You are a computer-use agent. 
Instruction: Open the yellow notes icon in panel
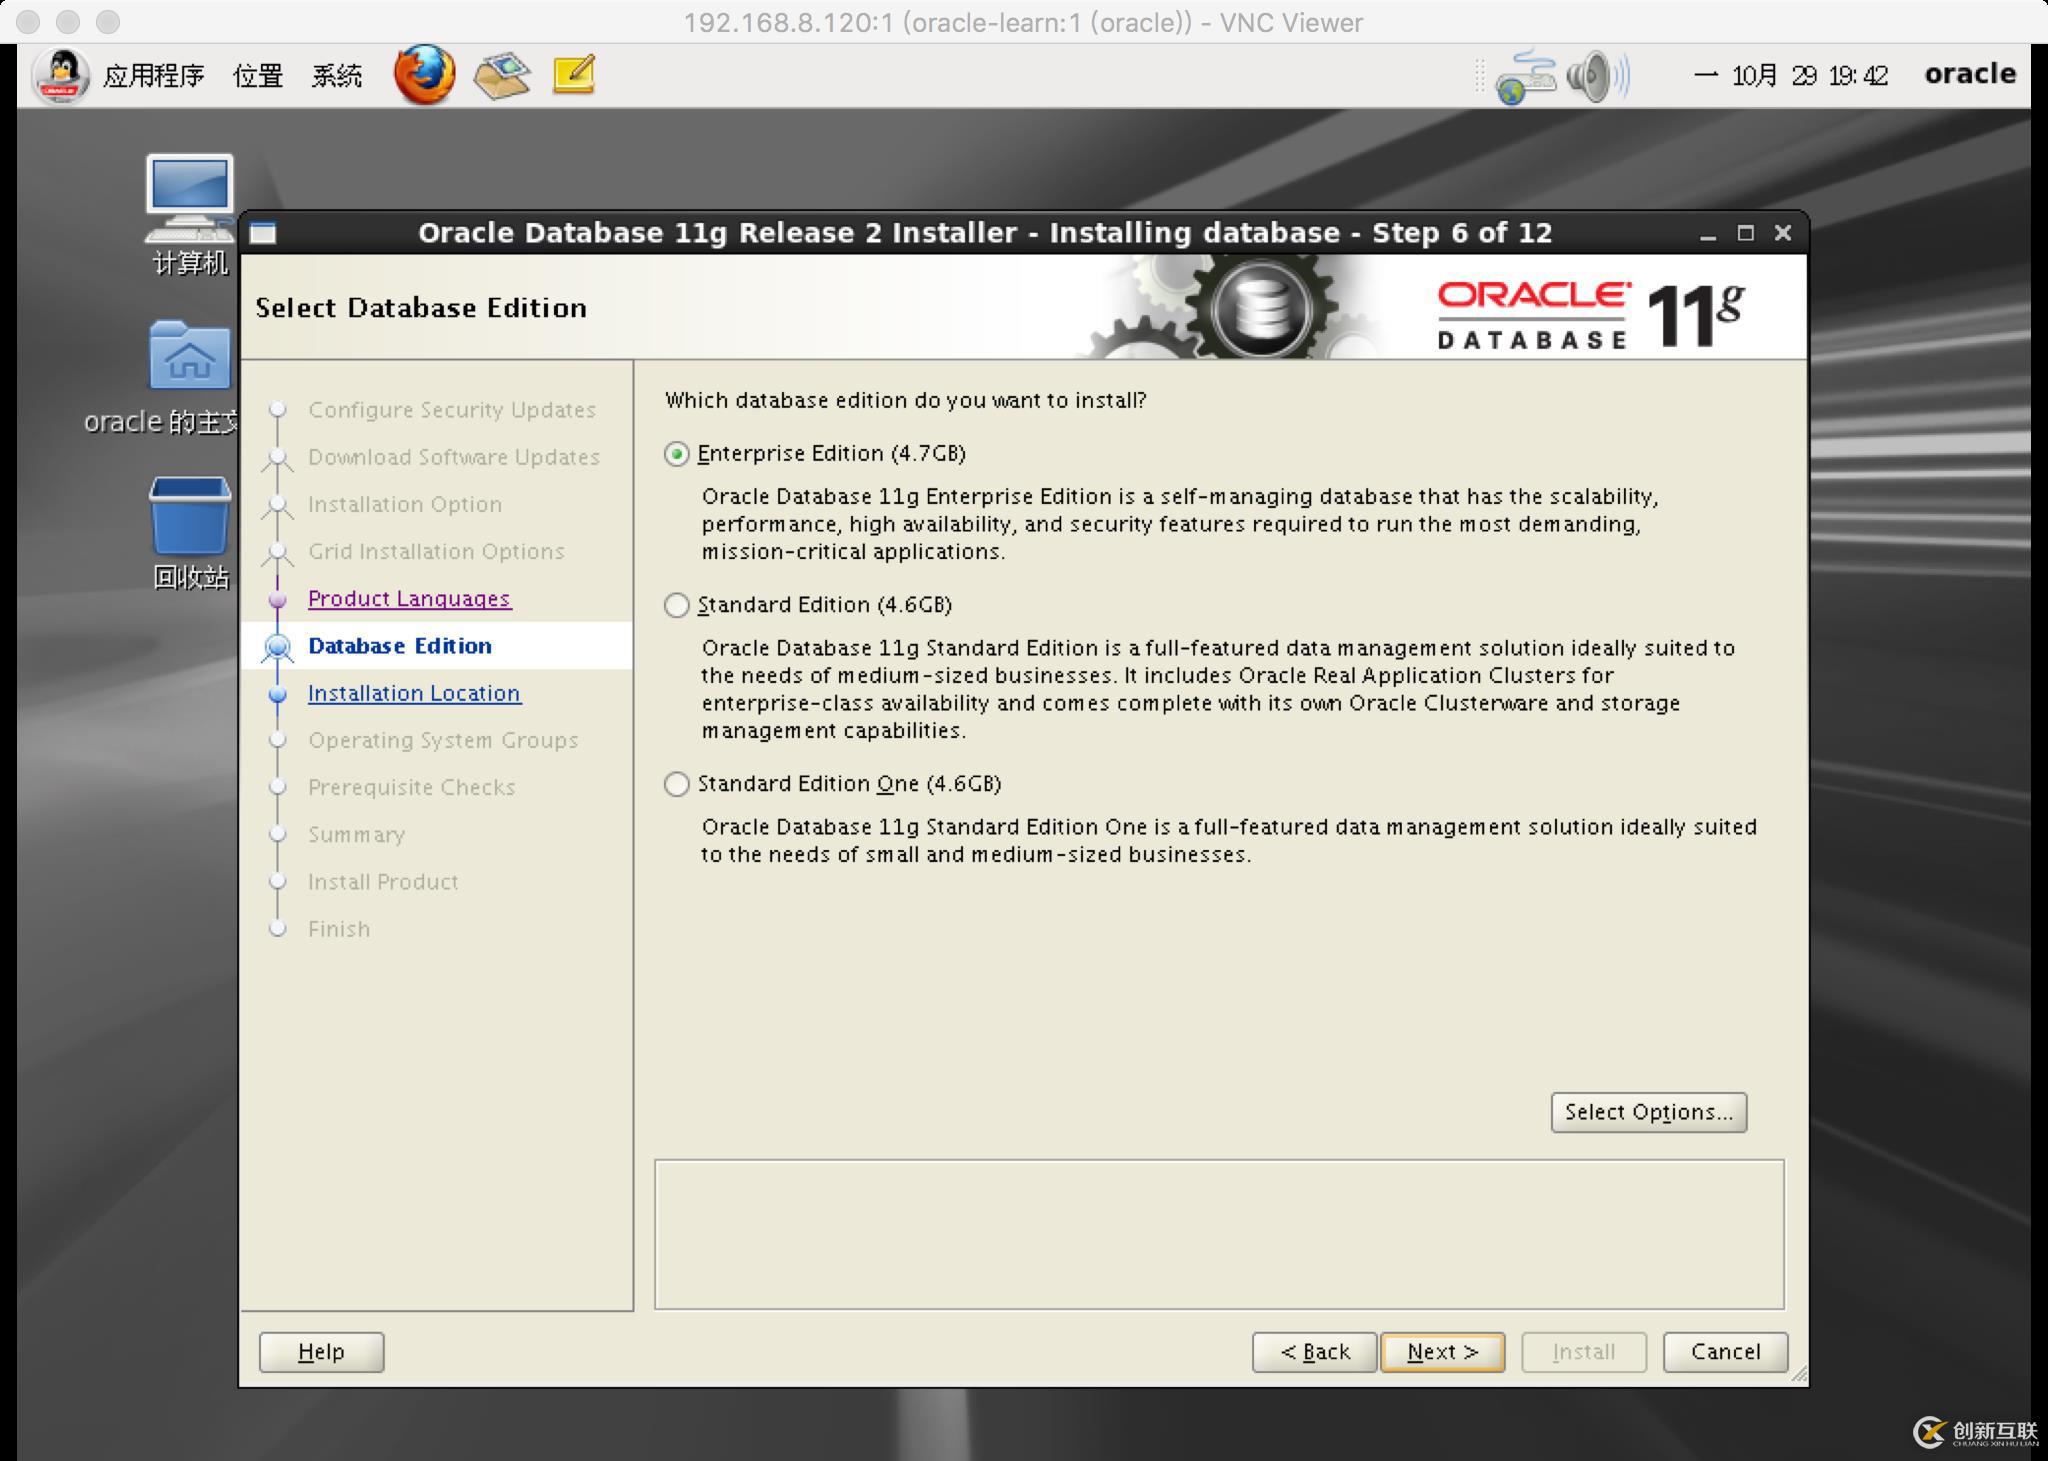point(574,75)
